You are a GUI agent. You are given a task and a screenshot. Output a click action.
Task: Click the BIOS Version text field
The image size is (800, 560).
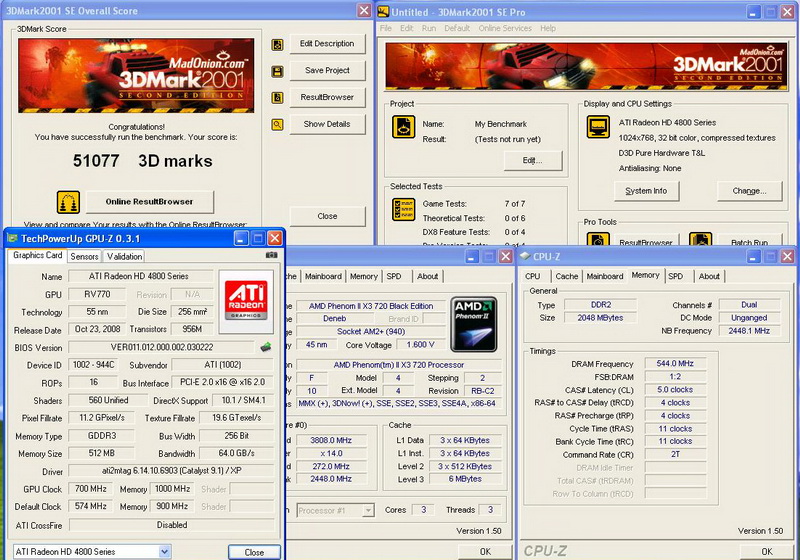pos(162,347)
